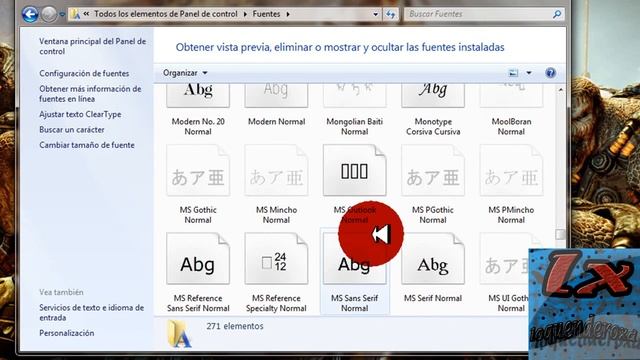Viewport: 640px width, 360px height.
Task: Select the MS Outlook Normal font icon
Action: click(x=355, y=171)
